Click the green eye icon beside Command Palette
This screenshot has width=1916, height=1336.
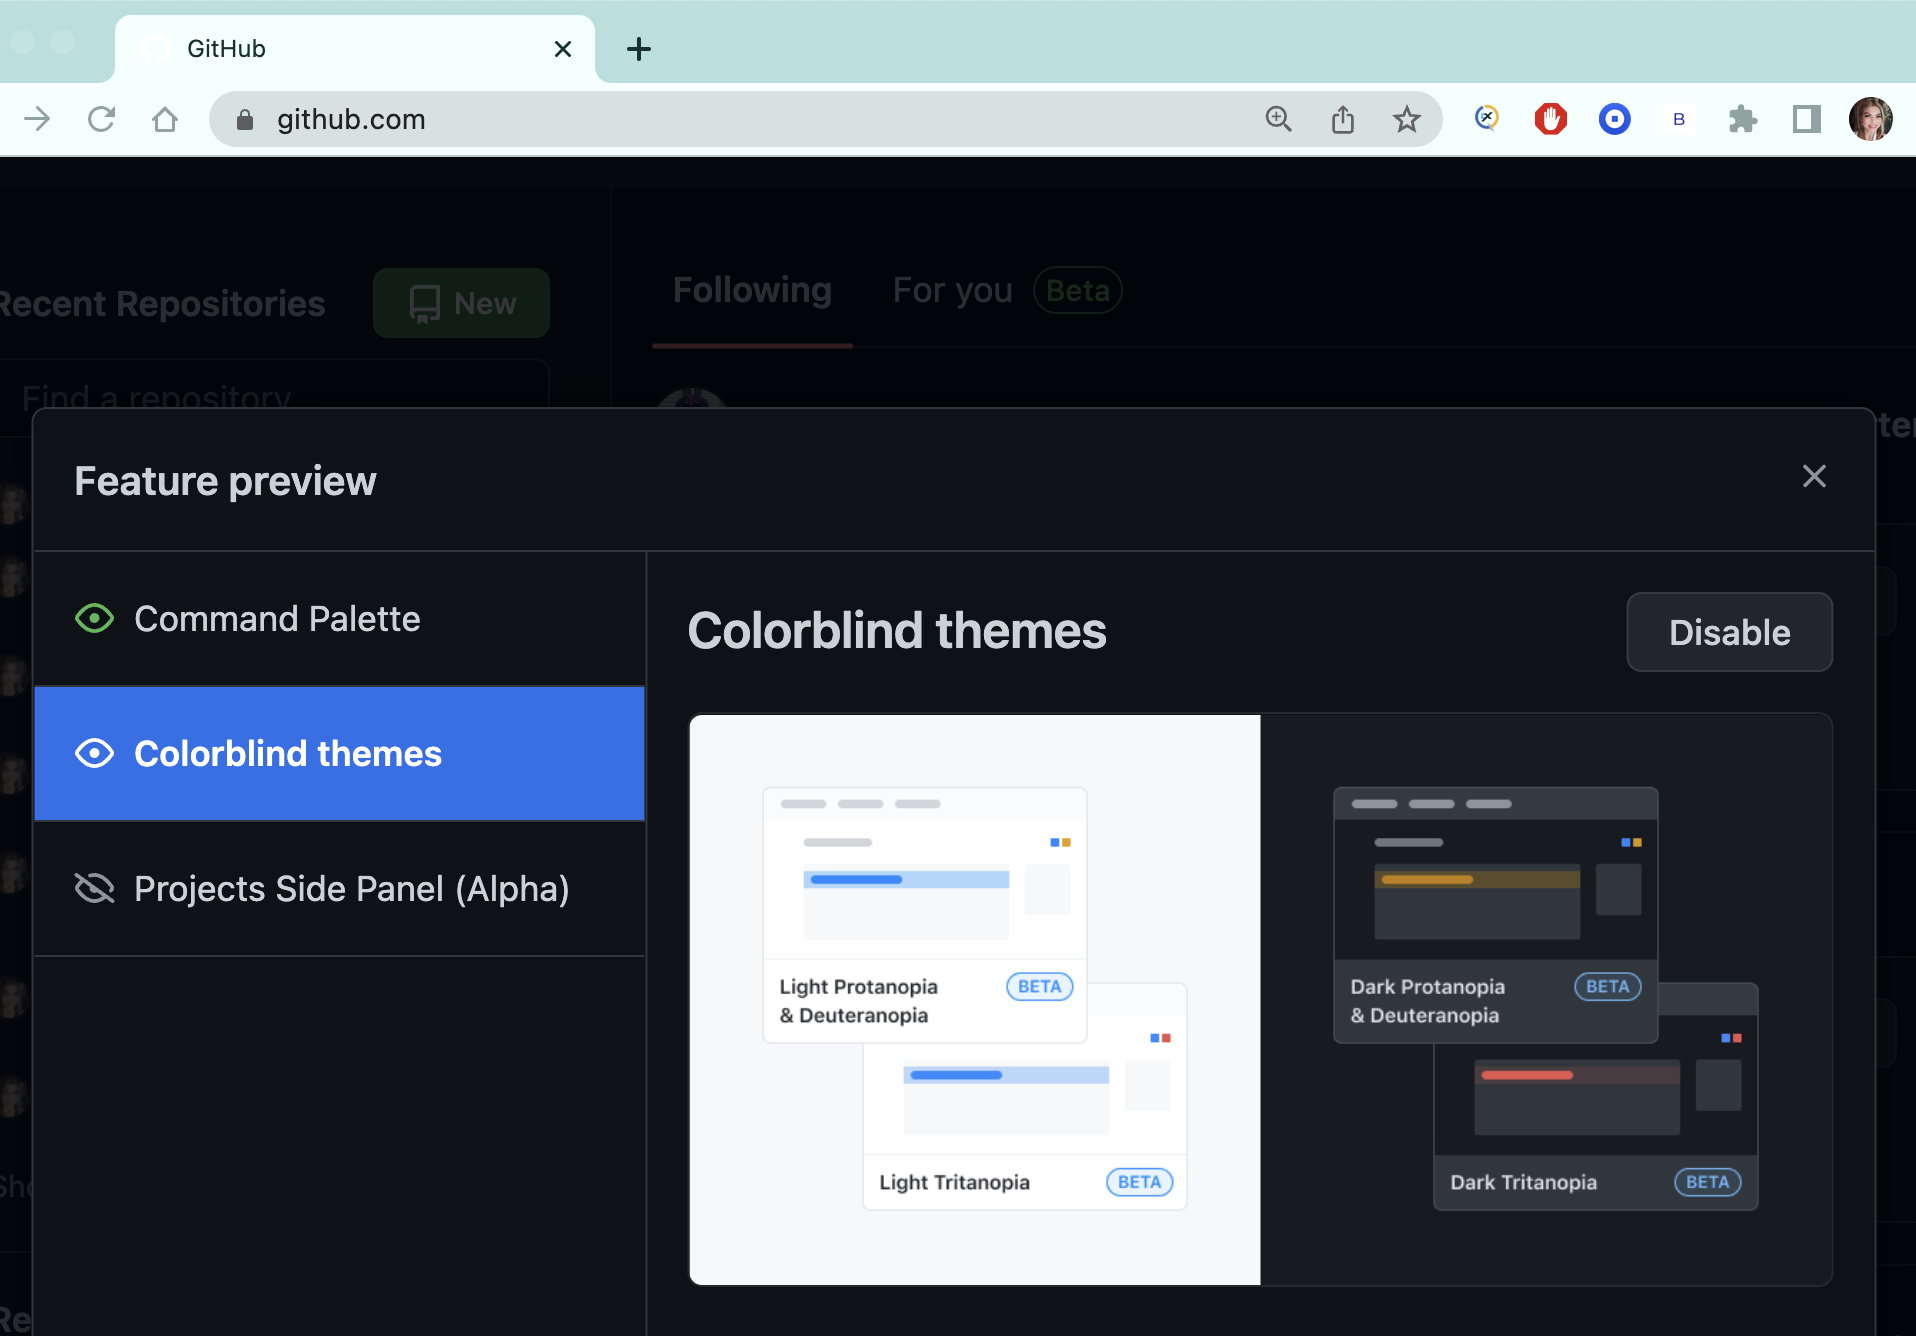pos(95,619)
